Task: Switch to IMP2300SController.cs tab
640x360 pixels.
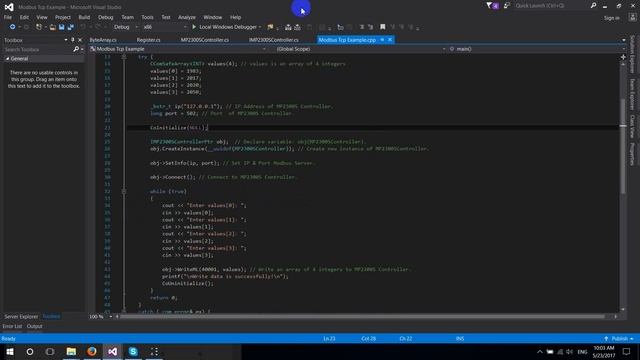Action: 273,40
